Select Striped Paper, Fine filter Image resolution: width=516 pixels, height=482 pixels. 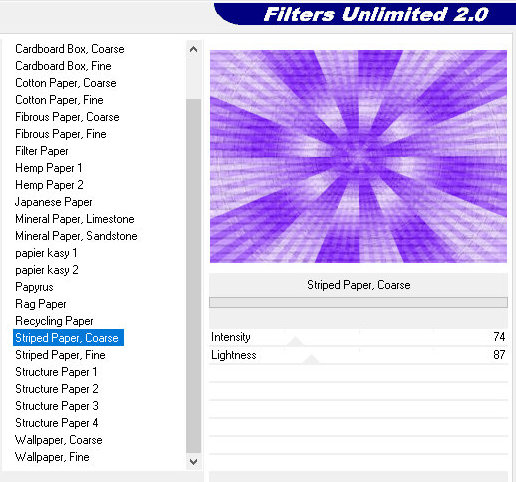60,355
